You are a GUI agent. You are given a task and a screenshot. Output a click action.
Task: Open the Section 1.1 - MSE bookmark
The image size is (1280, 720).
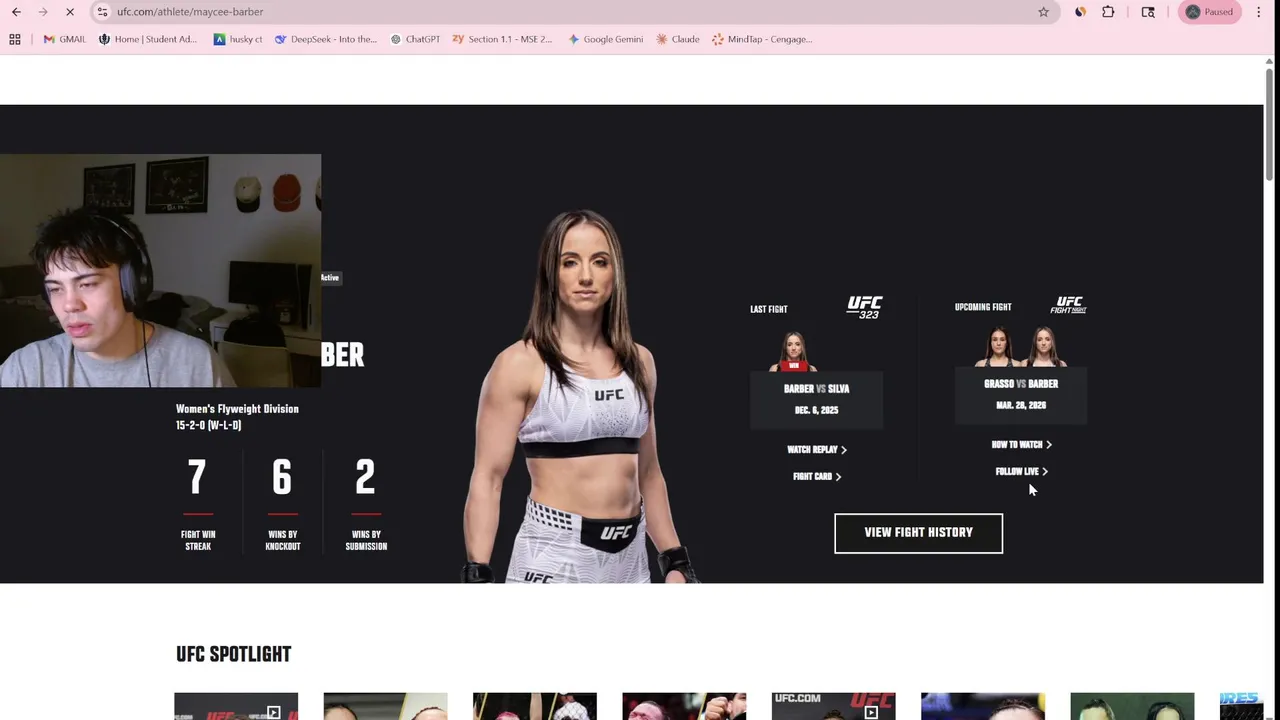pyautogui.click(x=502, y=39)
